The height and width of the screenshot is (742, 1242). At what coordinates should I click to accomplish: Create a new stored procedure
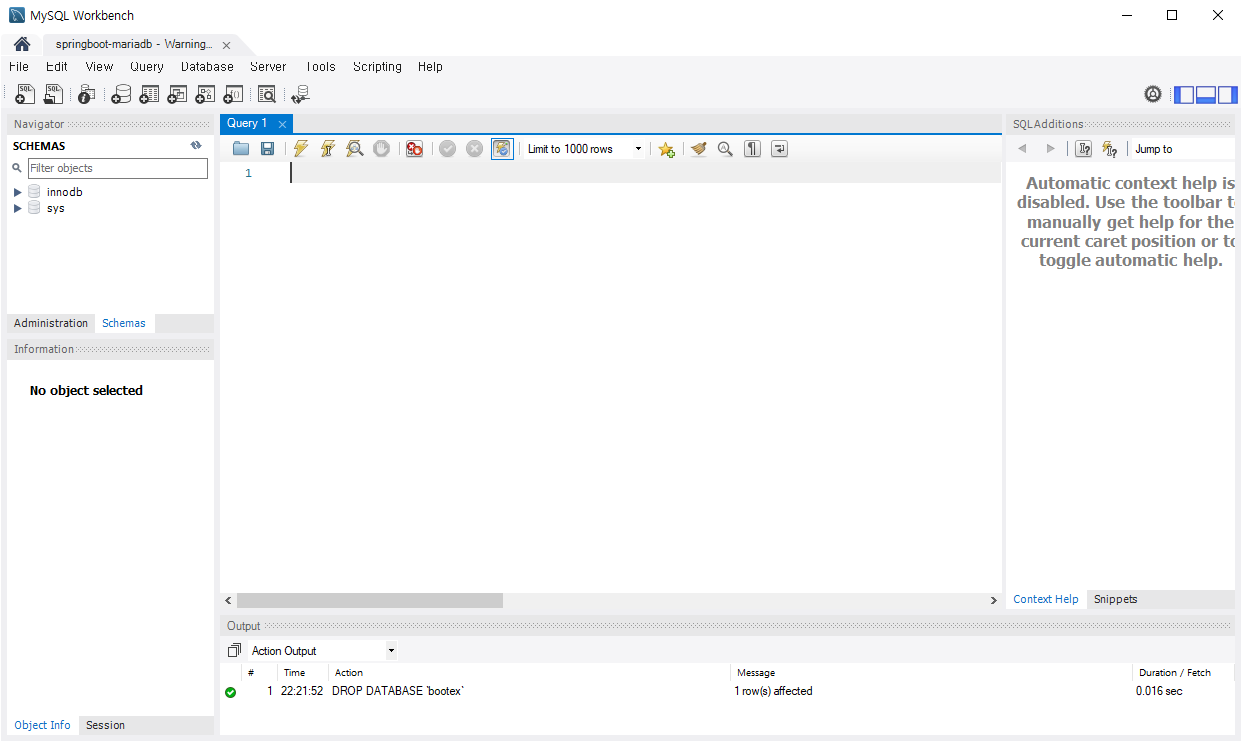(x=205, y=94)
